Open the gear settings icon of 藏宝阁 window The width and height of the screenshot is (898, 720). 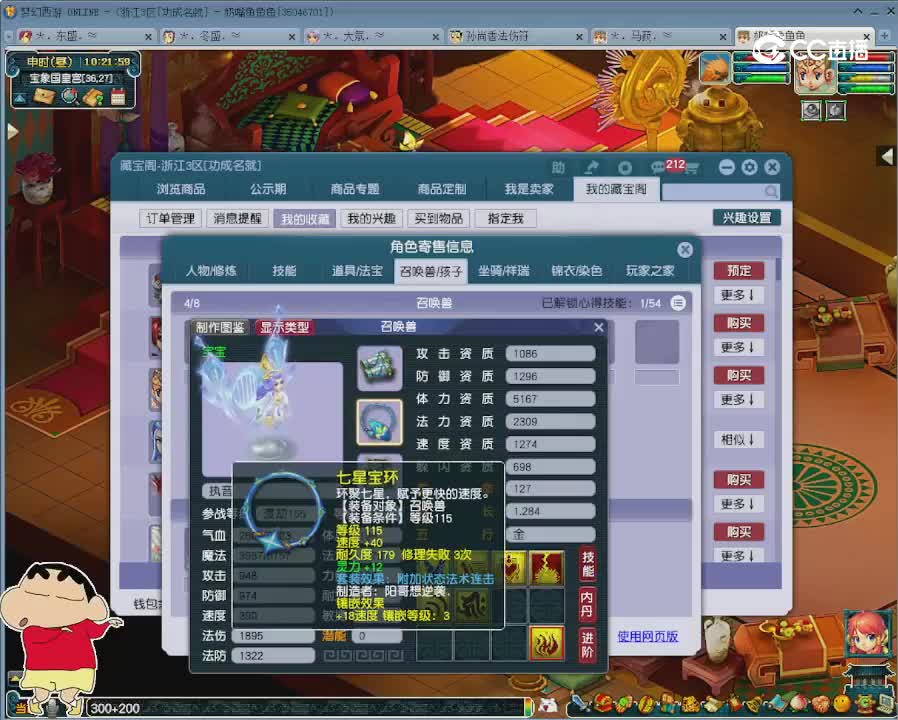click(x=749, y=167)
